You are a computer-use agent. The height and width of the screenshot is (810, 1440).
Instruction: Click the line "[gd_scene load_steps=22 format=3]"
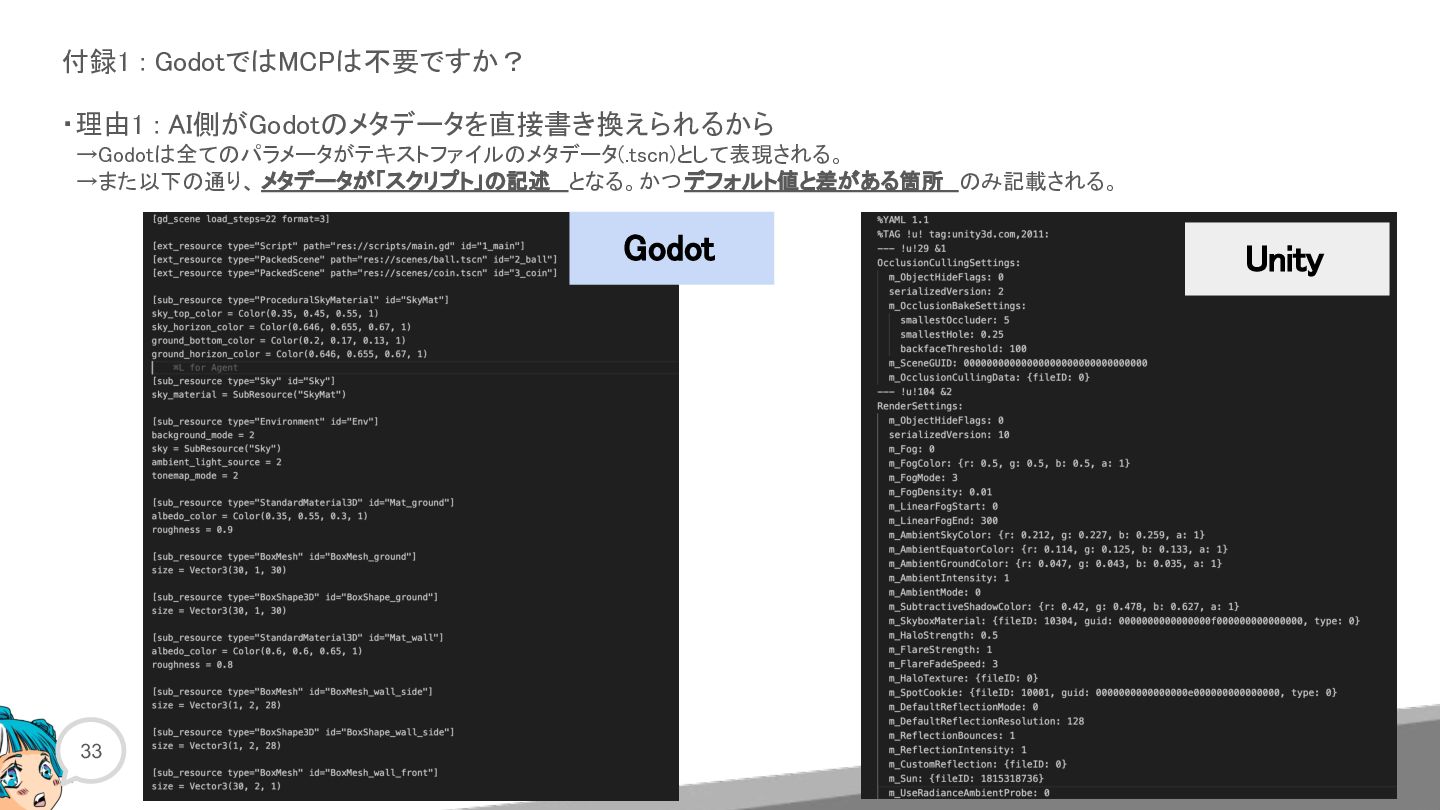[x=241, y=218]
